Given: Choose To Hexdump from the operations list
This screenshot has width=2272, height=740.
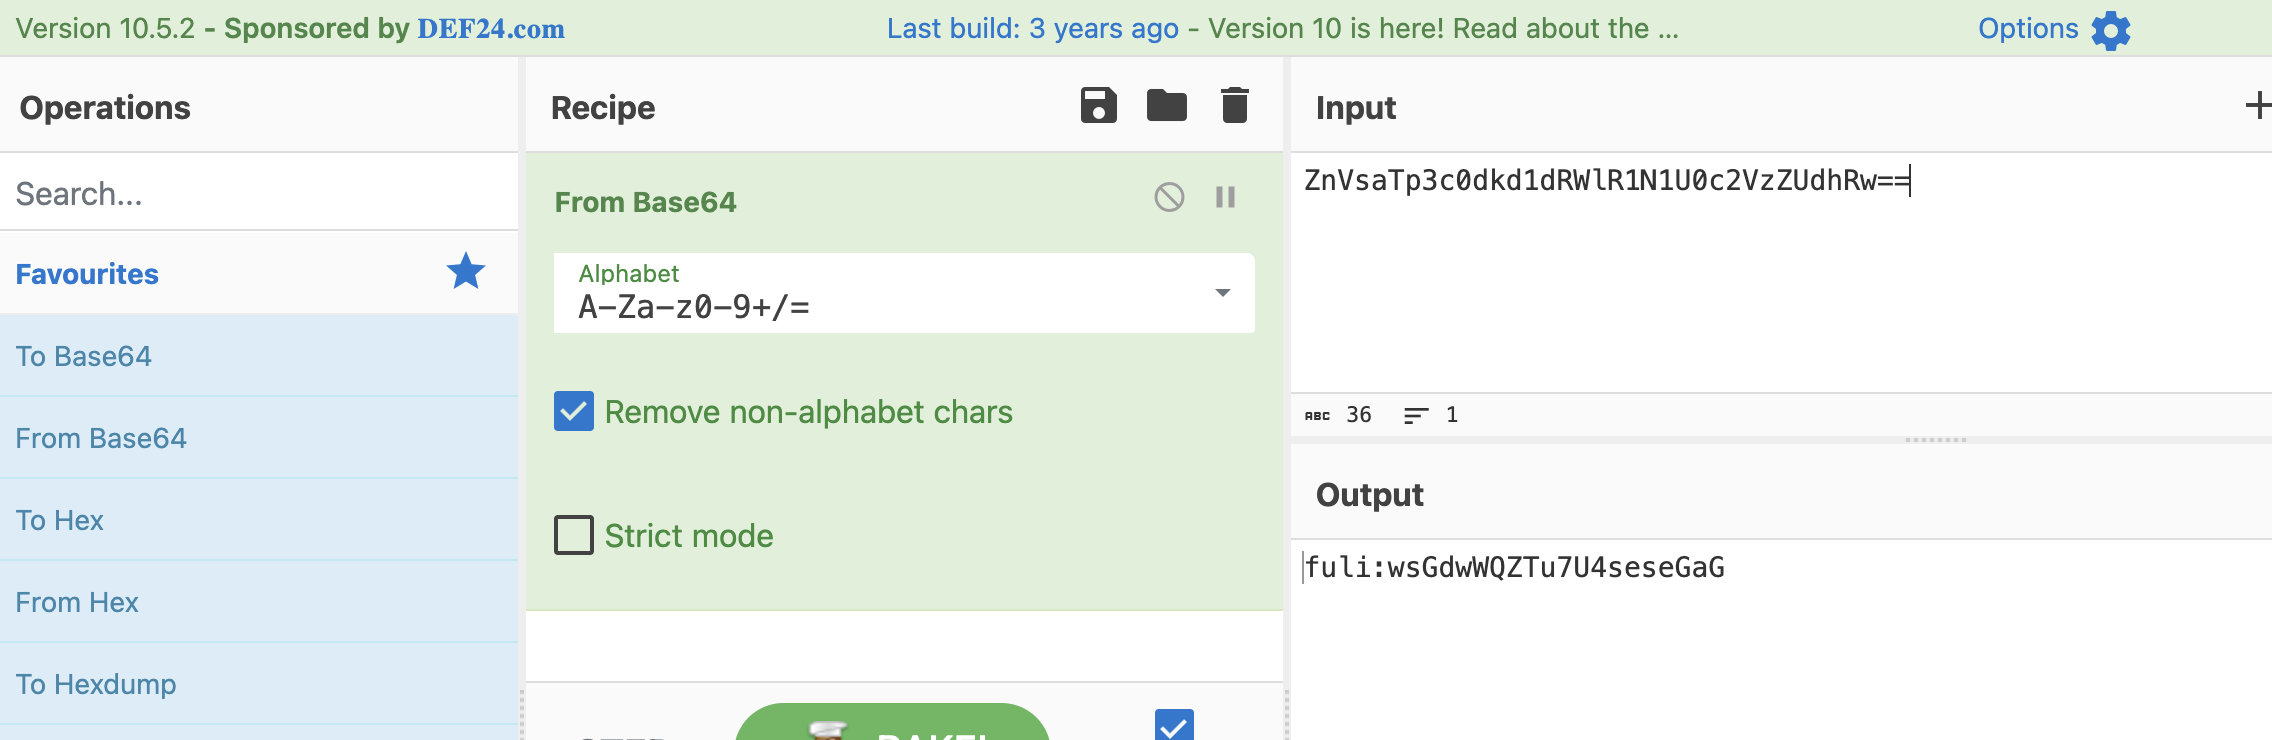Looking at the screenshot, I should pos(96,684).
